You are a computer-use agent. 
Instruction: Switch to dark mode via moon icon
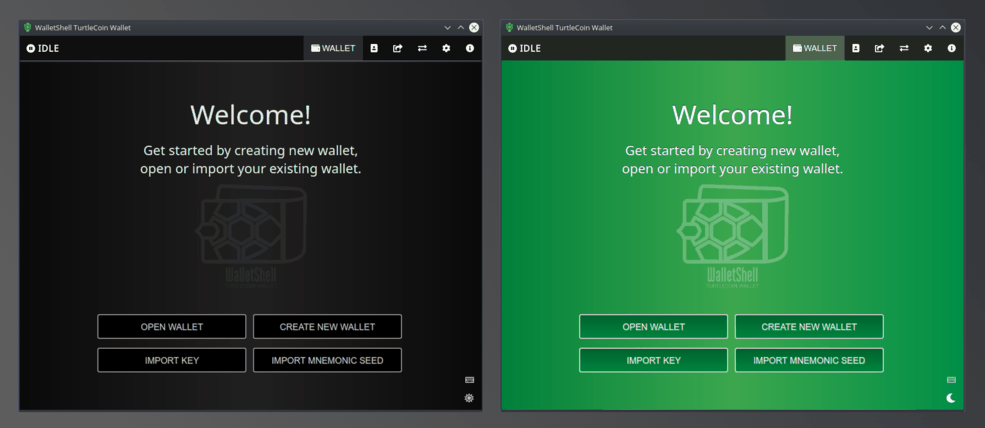pos(951,398)
